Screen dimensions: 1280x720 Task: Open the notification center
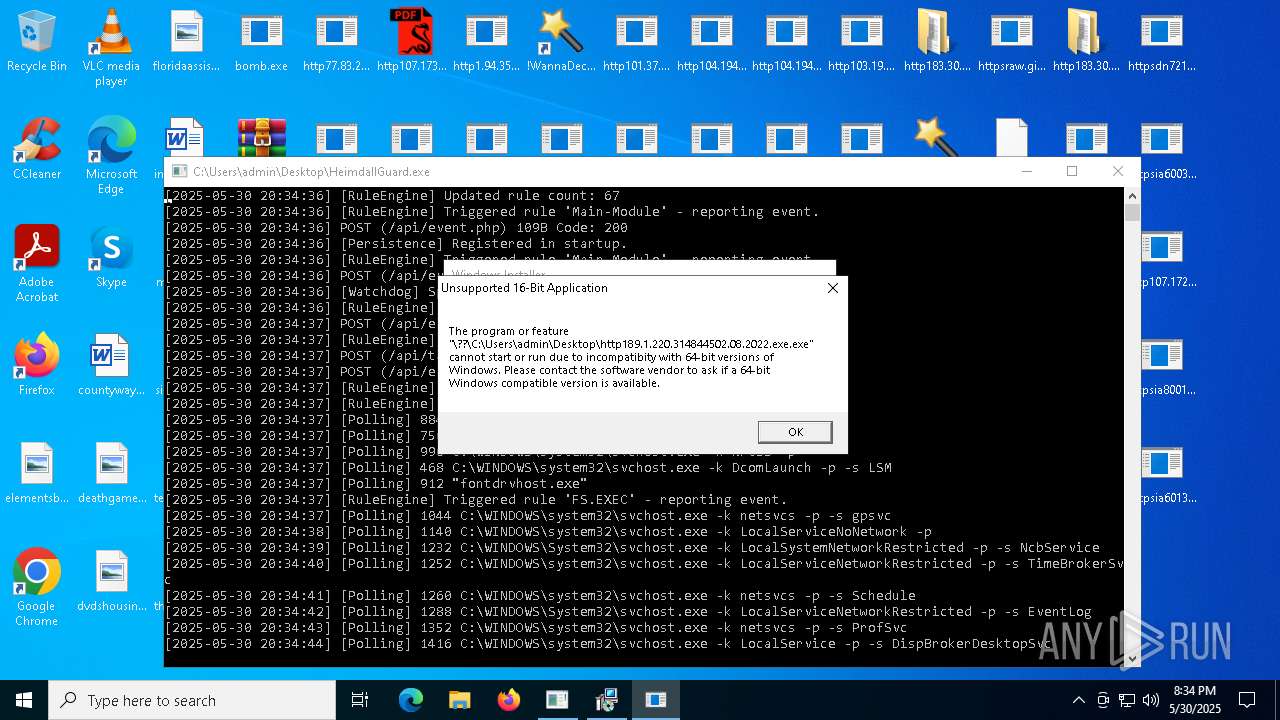coord(1247,700)
